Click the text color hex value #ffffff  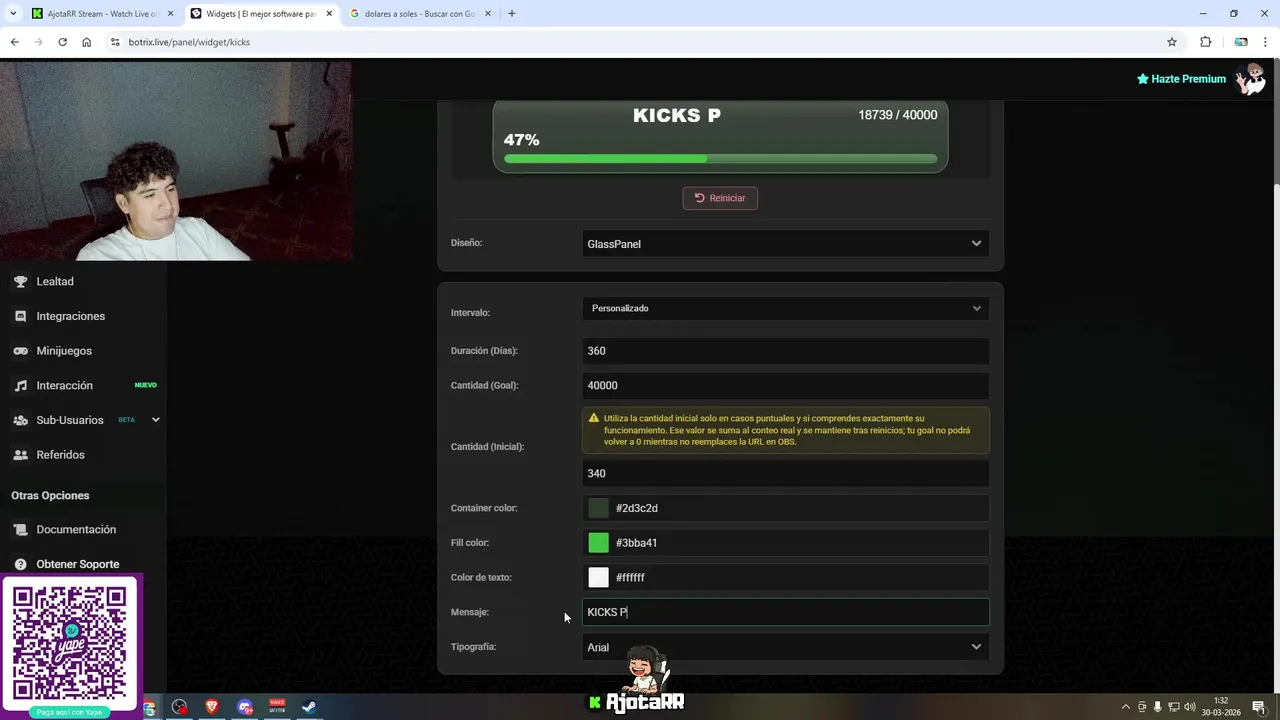tap(630, 577)
